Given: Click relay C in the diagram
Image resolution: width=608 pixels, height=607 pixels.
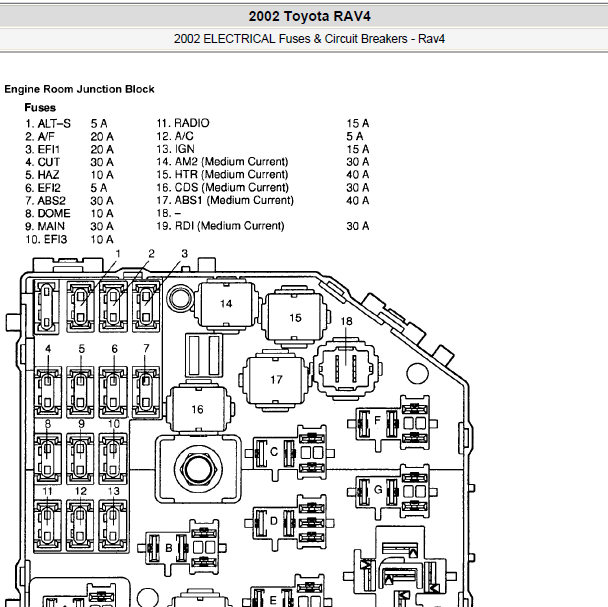Looking at the screenshot, I should 290,453.
